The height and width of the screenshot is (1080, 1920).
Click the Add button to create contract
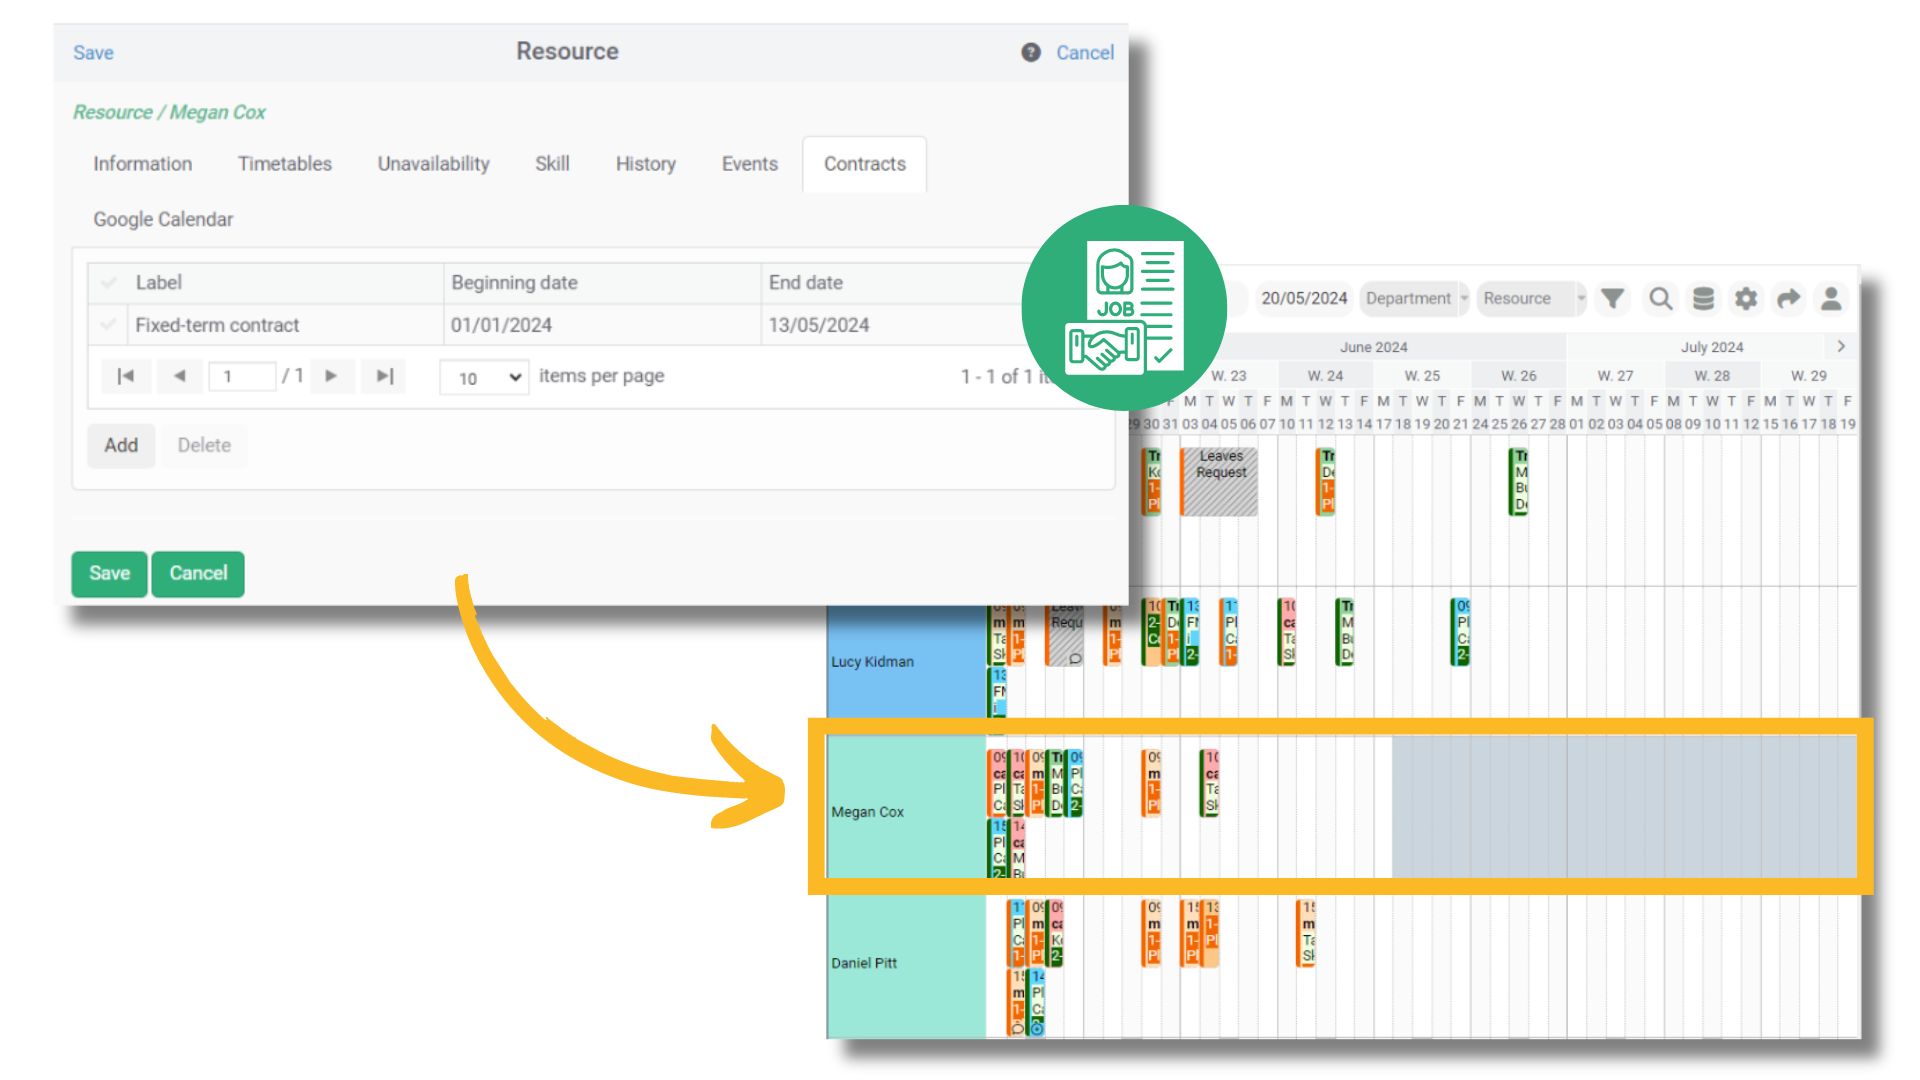(120, 444)
